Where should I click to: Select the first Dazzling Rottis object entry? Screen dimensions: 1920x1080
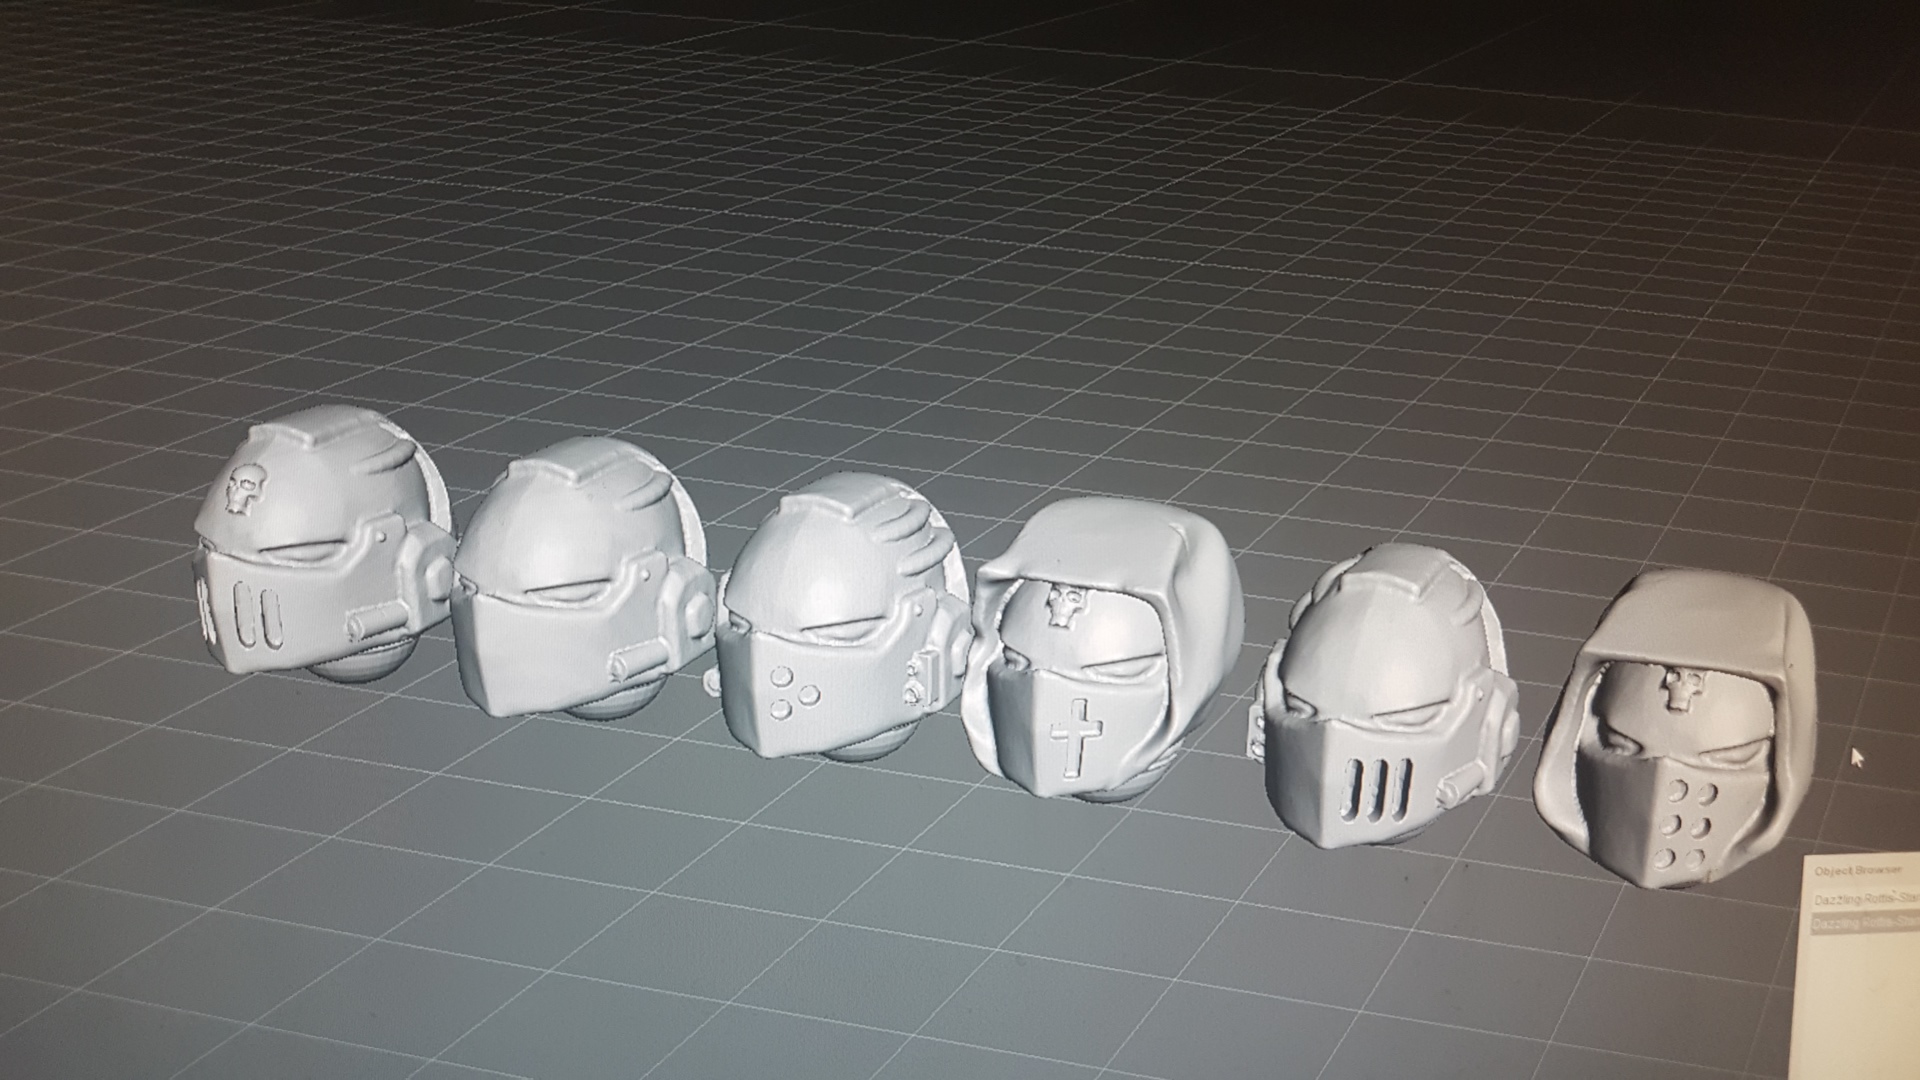click(1866, 900)
